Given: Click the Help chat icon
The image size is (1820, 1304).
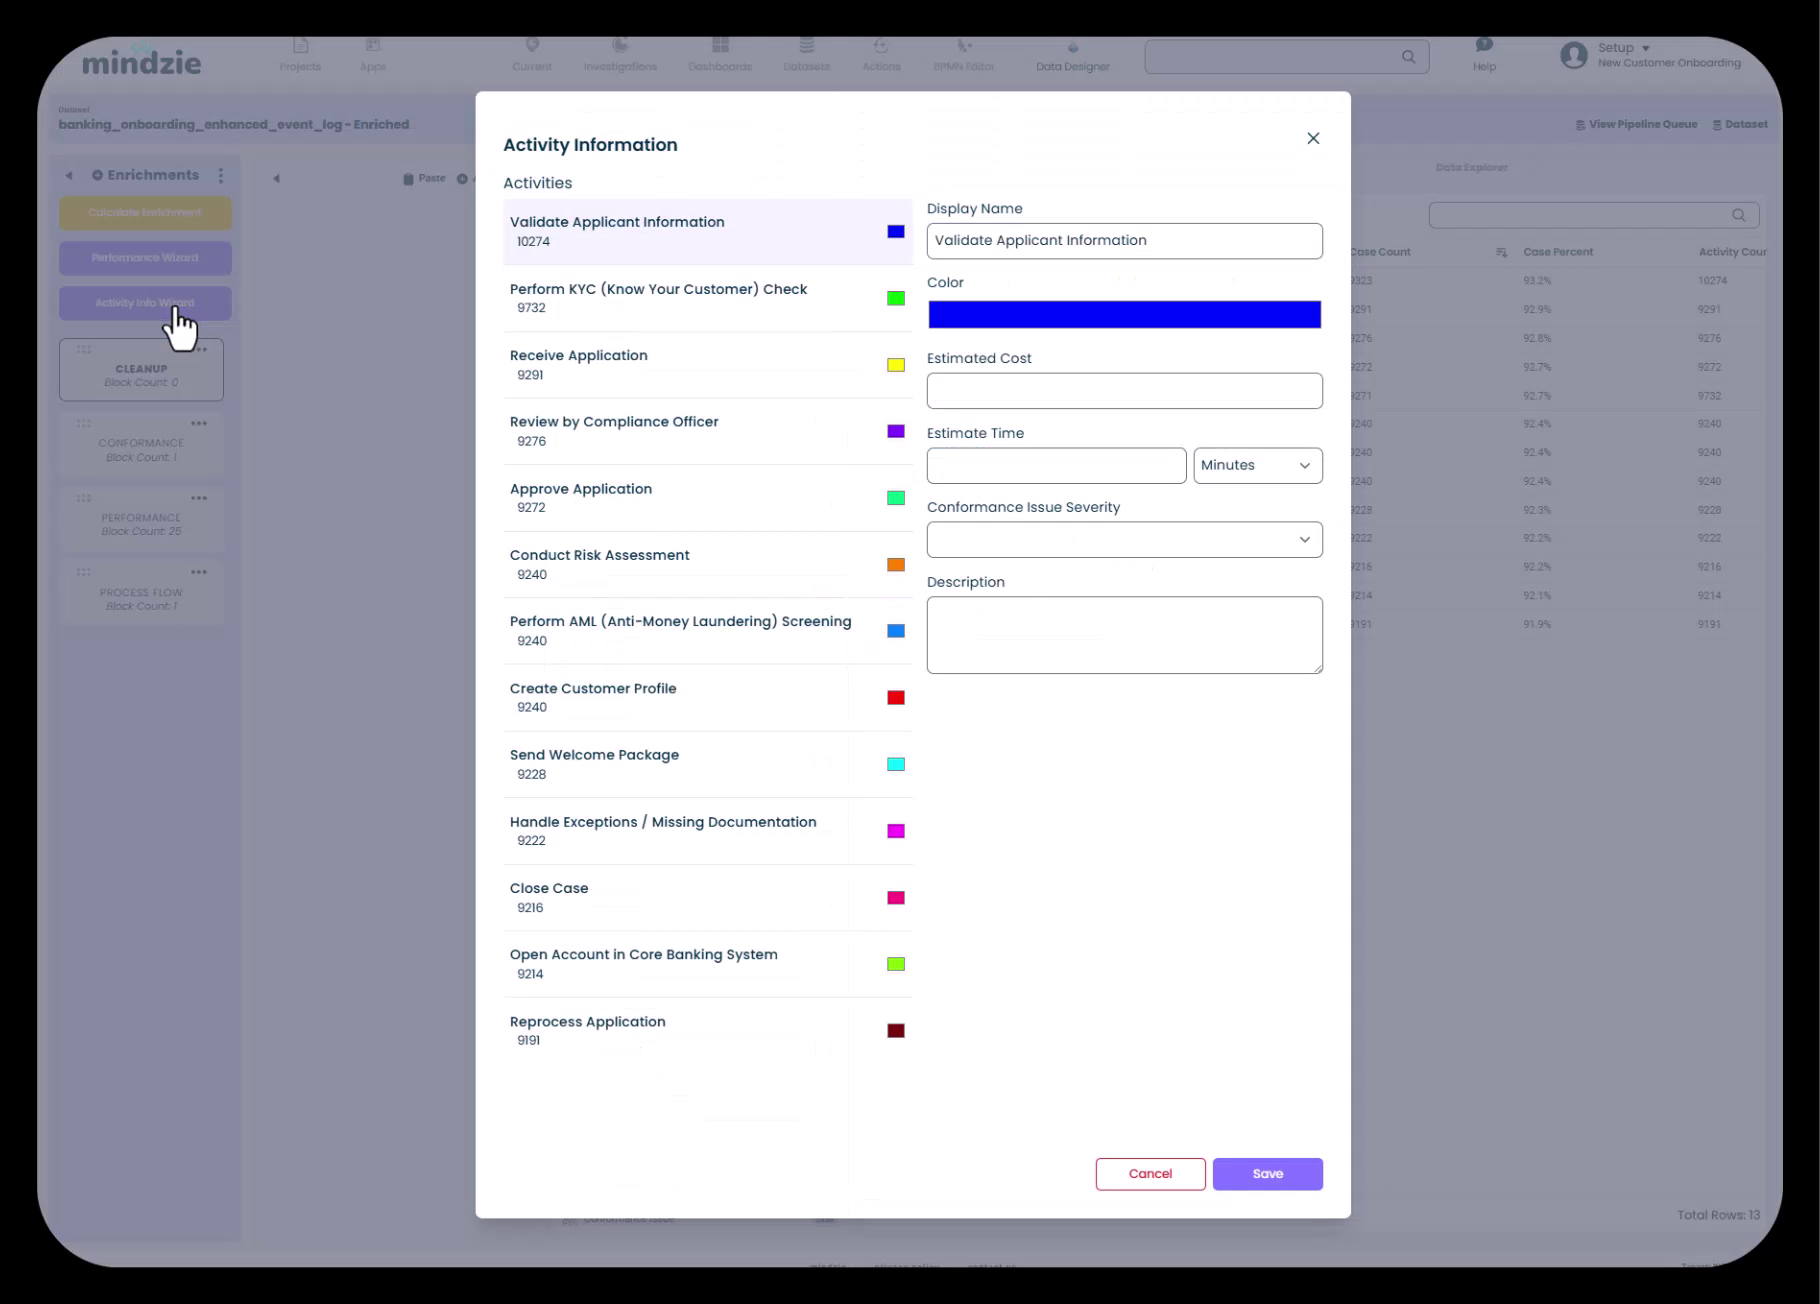Looking at the screenshot, I should click(x=1484, y=46).
